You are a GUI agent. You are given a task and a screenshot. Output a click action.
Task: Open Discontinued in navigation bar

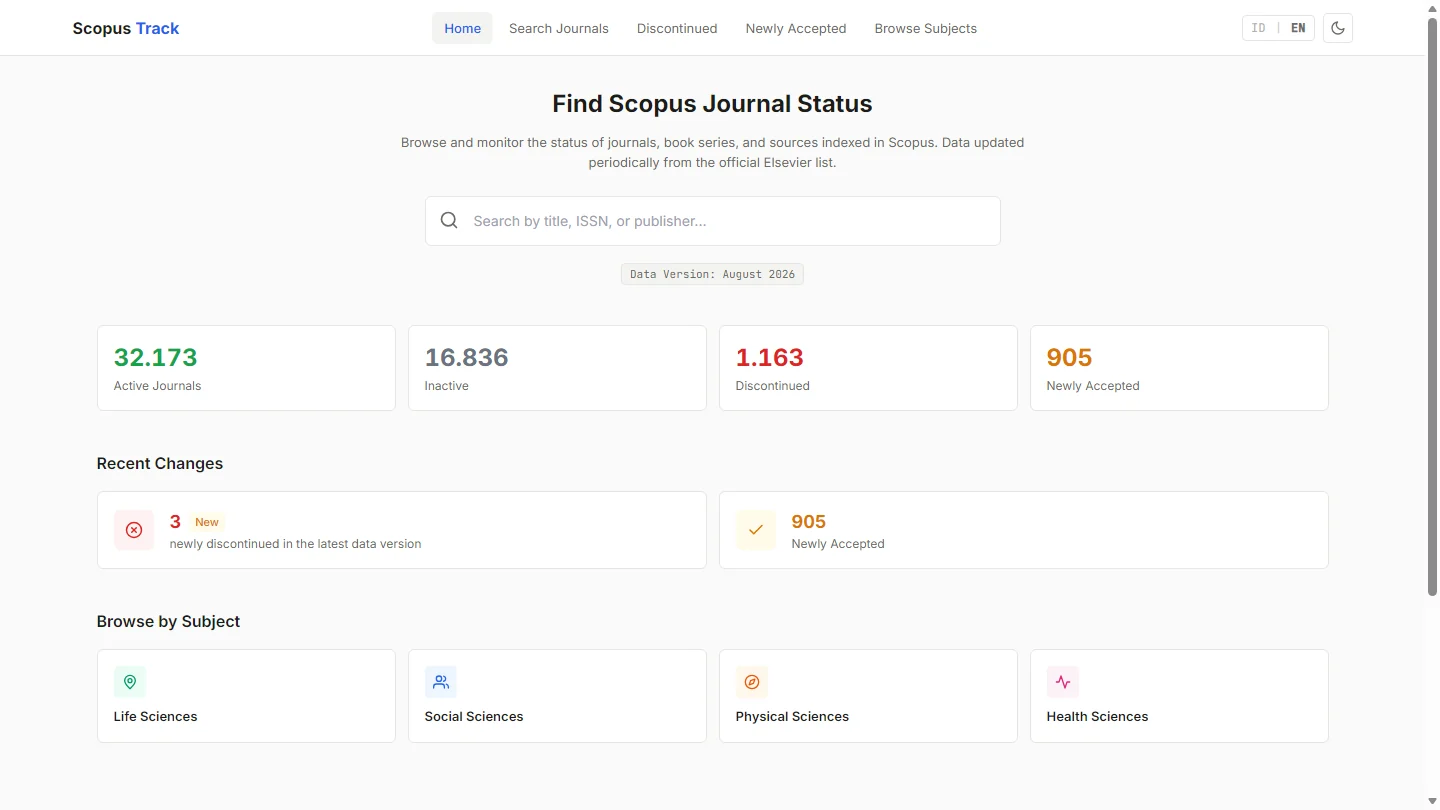click(x=677, y=28)
